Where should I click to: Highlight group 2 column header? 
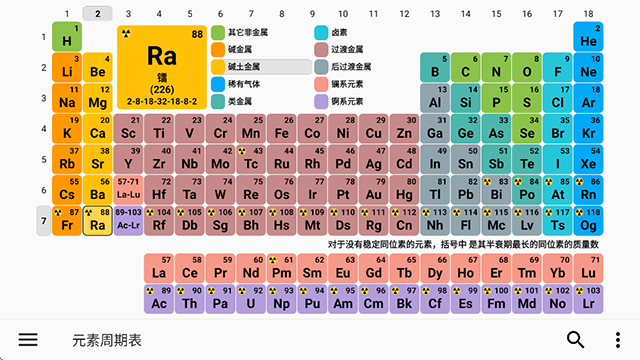click(98, 13)
